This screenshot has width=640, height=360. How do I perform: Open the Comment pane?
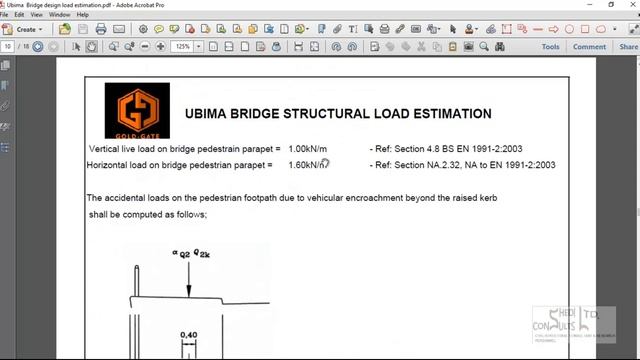(589, 47)
